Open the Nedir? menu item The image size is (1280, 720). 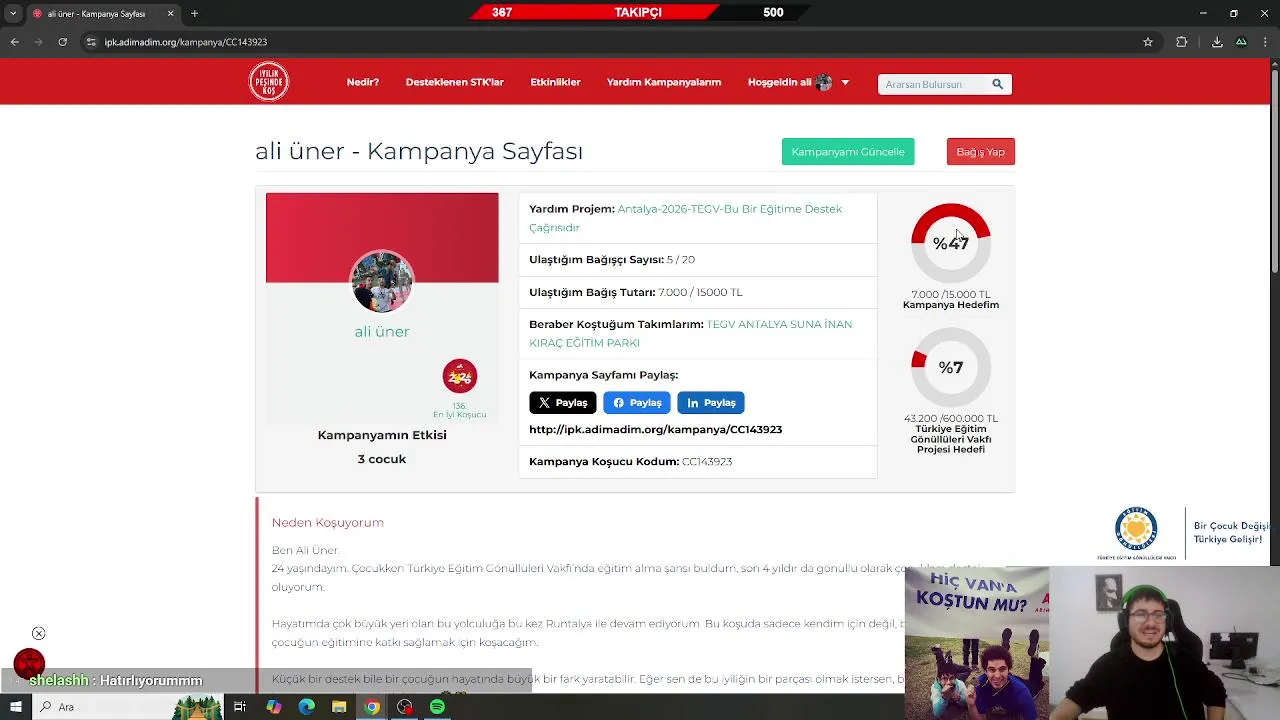point(362,82)
